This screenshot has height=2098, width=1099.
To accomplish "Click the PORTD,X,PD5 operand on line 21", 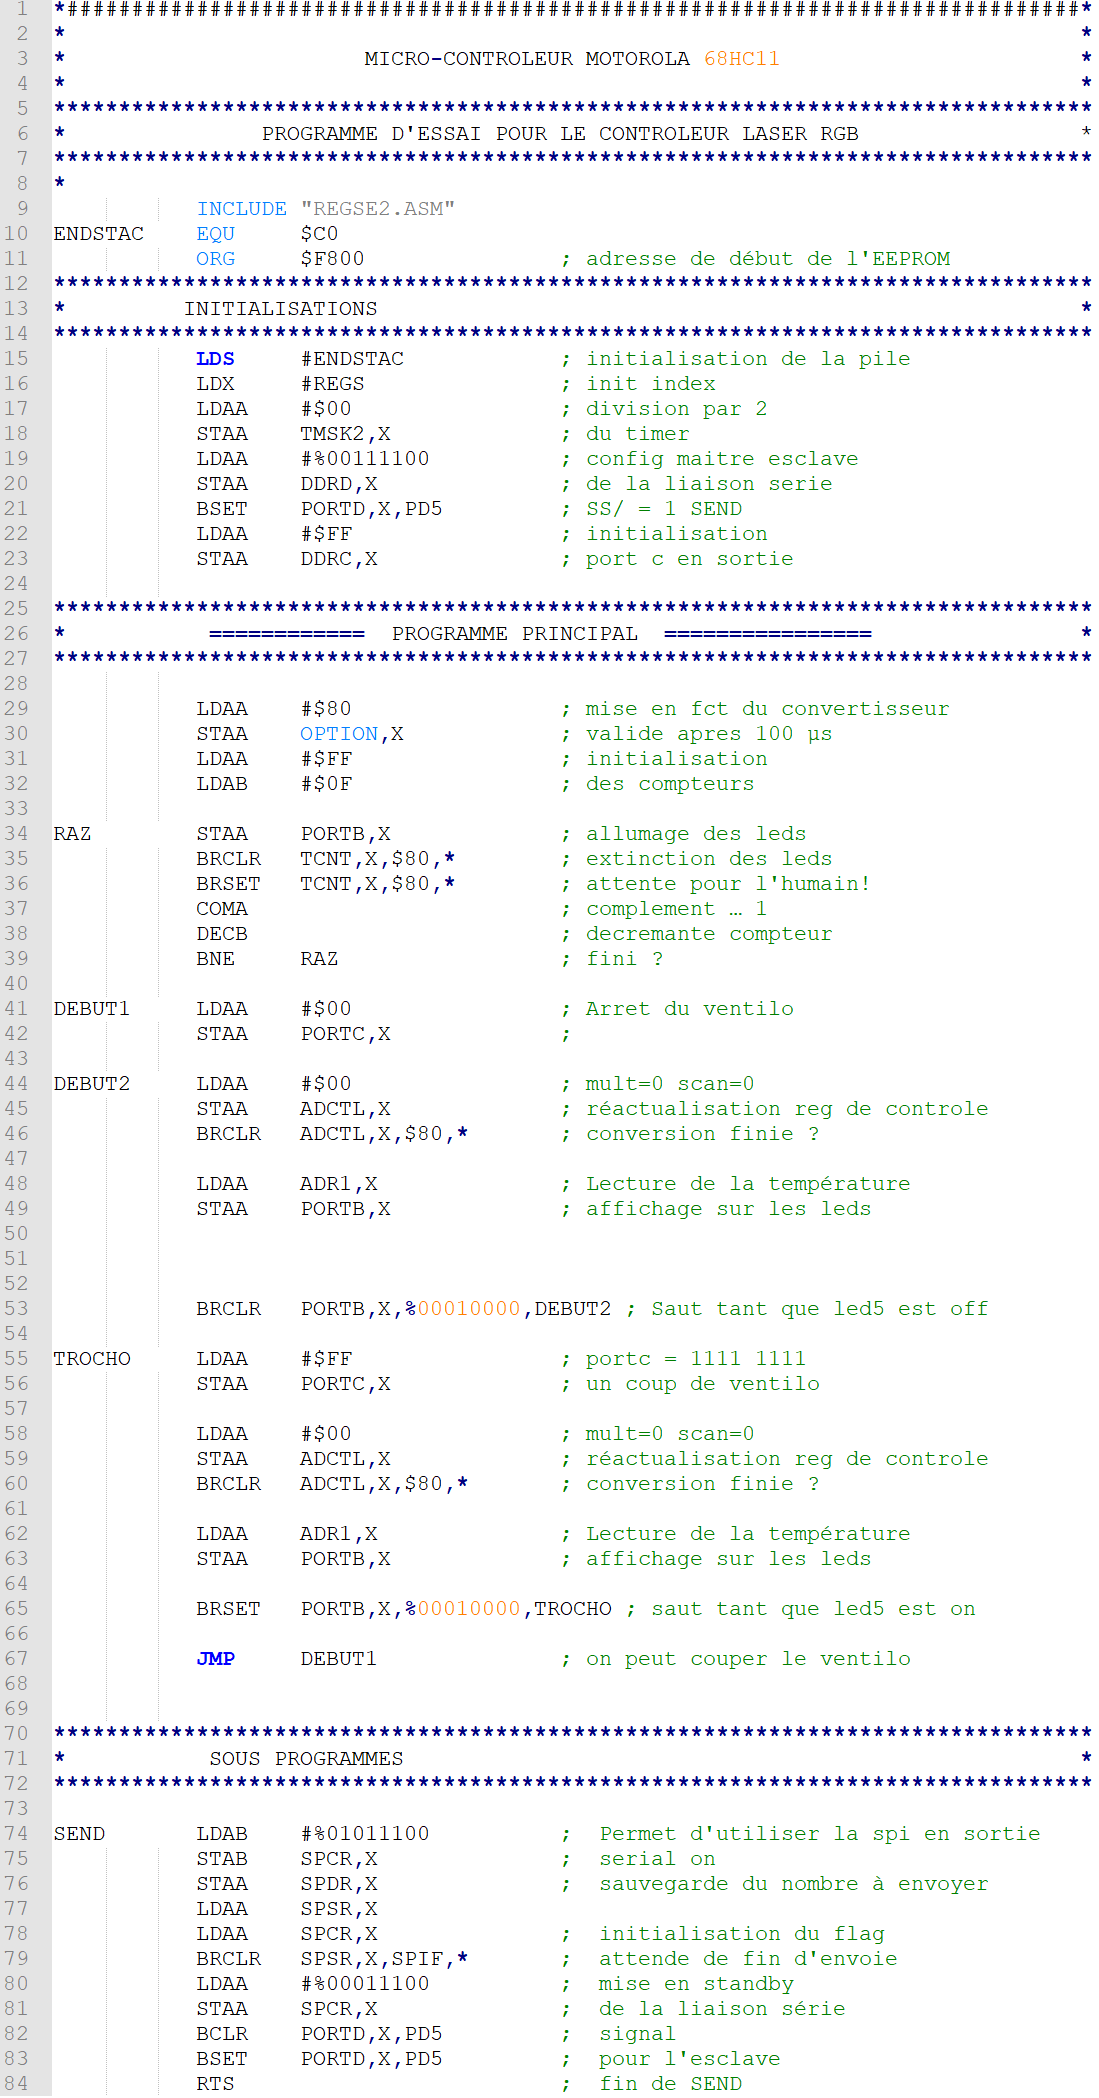I will [371, 509].
